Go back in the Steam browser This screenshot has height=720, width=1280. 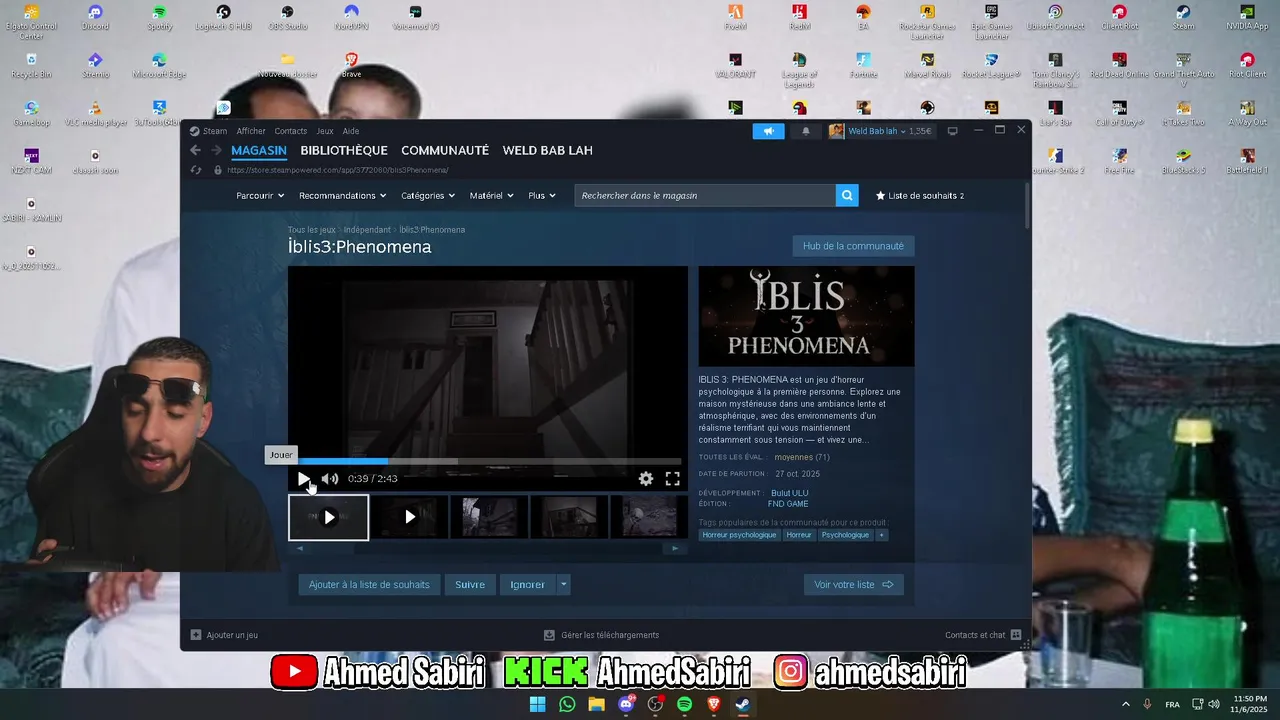[x=196, y=150]
